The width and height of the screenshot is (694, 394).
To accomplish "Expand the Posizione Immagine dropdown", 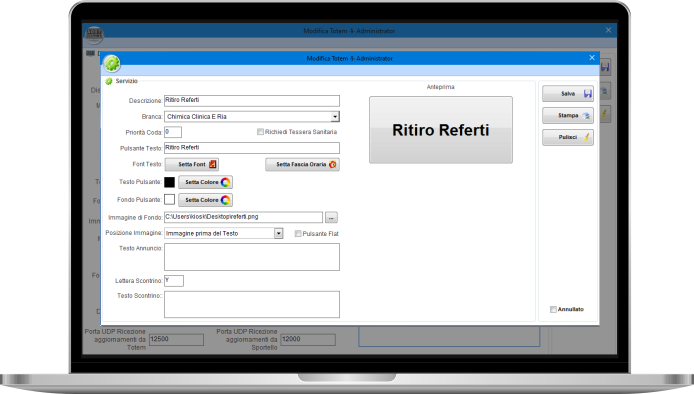I will (278, 233).
